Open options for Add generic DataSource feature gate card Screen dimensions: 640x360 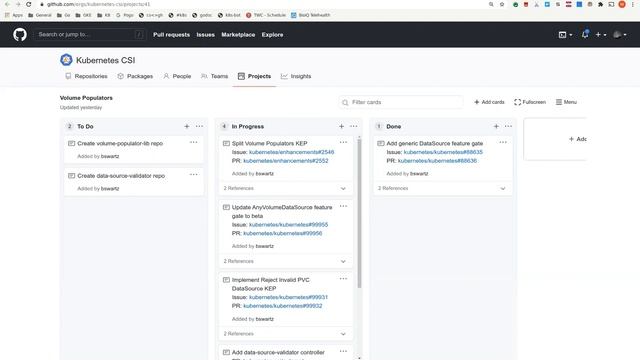pos(503,142)
